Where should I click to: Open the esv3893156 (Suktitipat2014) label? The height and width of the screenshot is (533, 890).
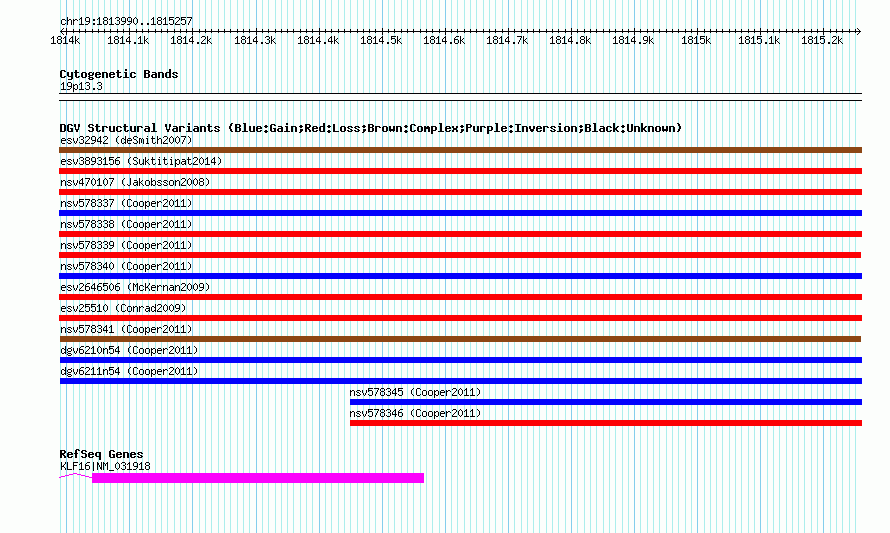coord(141,161)
